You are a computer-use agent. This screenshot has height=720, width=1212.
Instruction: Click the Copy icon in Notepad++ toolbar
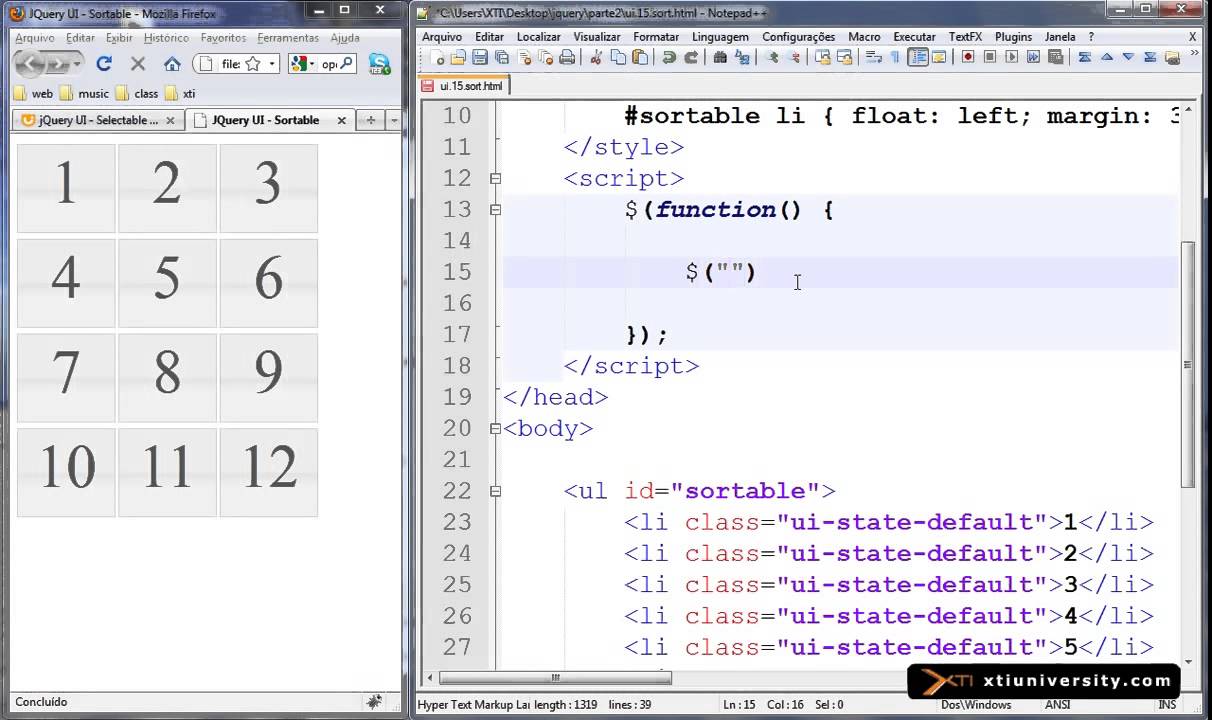[619, 57]
